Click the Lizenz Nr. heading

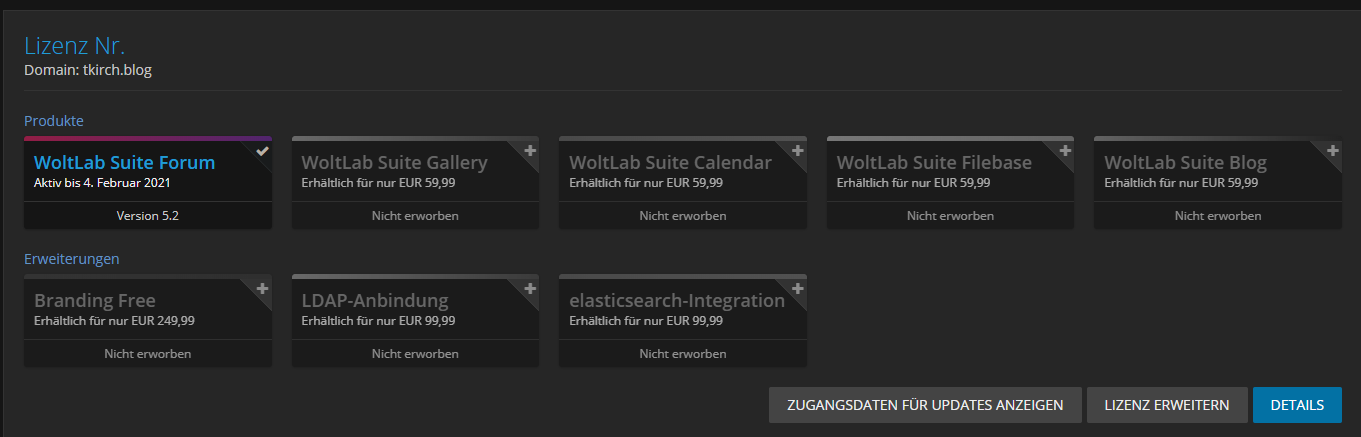pyautogui.click(x=74, y=46)
